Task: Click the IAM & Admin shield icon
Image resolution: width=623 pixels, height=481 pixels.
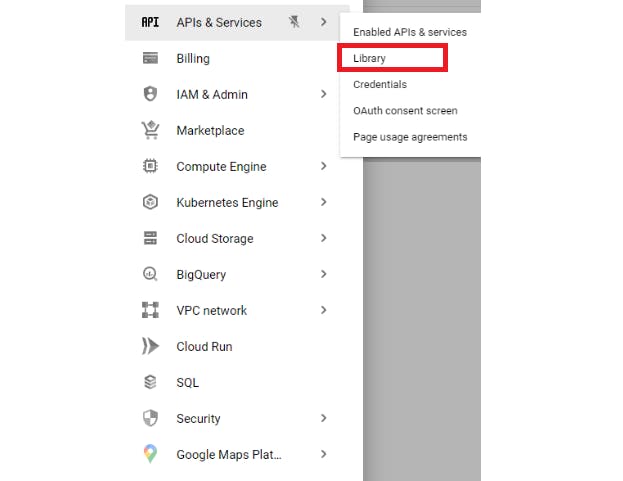Action: point(150,94)
